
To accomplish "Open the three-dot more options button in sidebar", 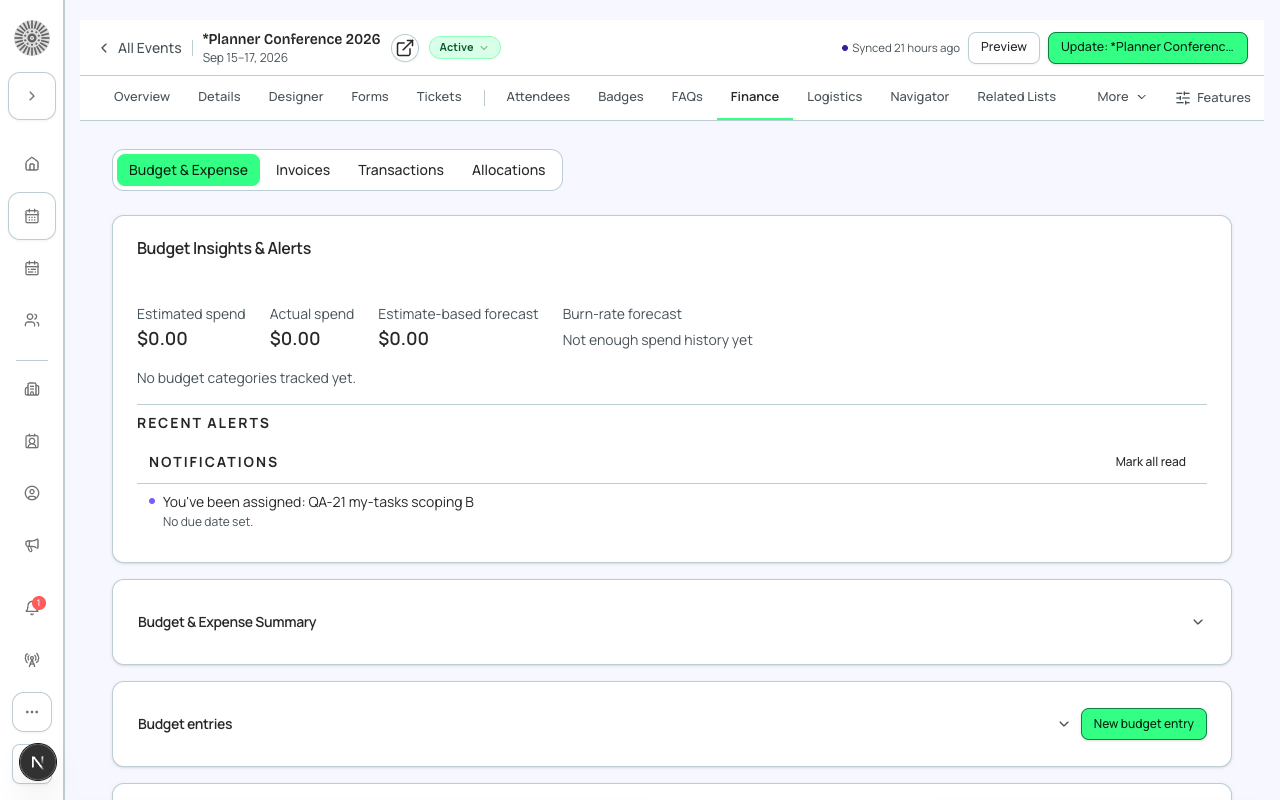I will pyautogui.click(x=32, y=712).
